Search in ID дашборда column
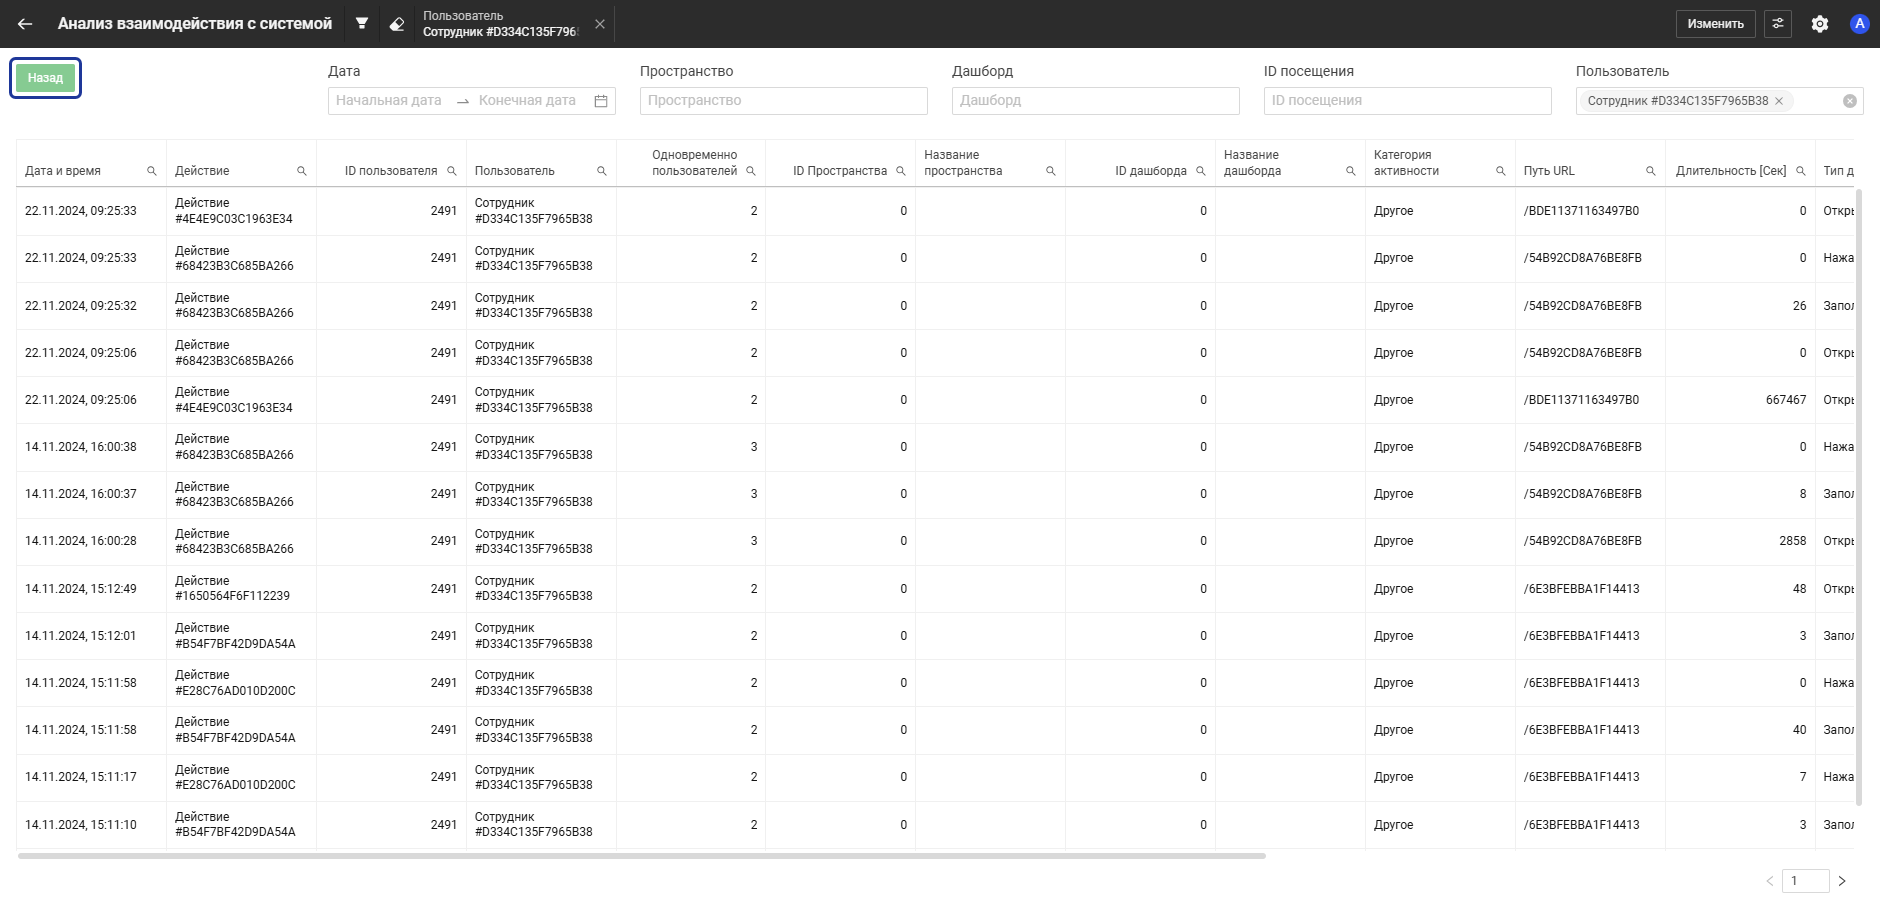Viewport: 1880px width, 920px height. (1201, 171)
